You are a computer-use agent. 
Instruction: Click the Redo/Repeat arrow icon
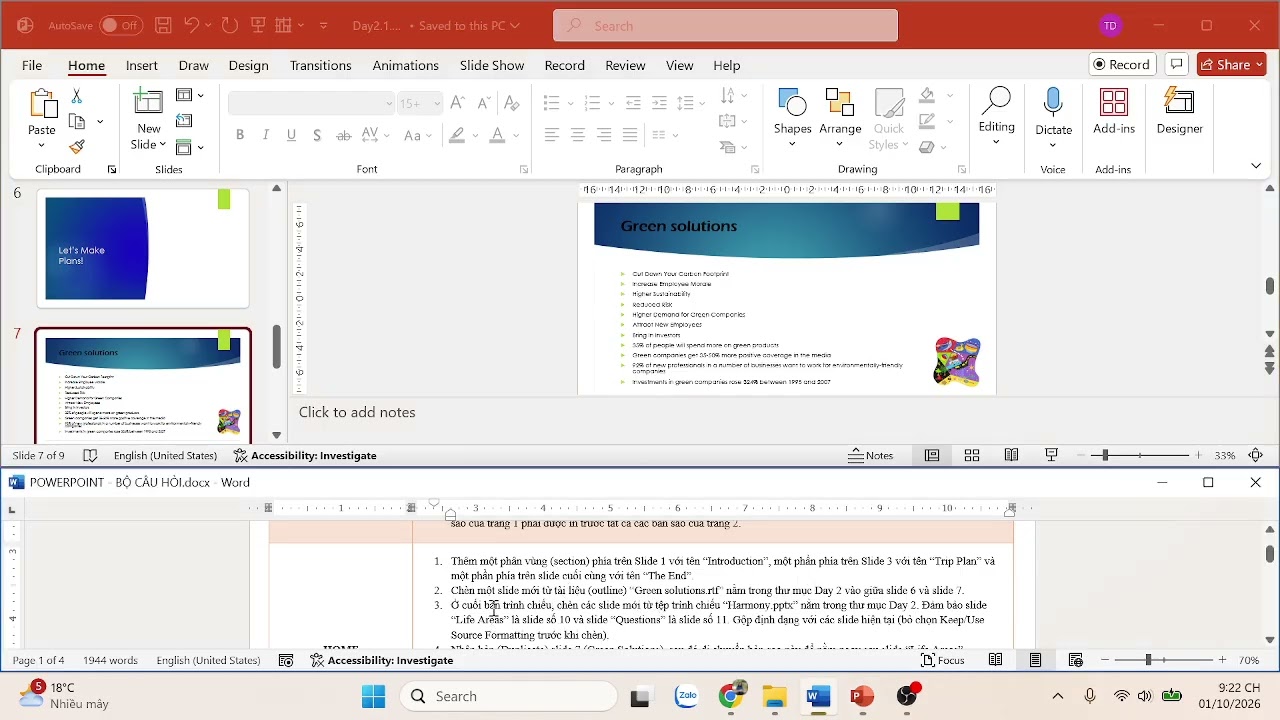click(x=230, y=25)
